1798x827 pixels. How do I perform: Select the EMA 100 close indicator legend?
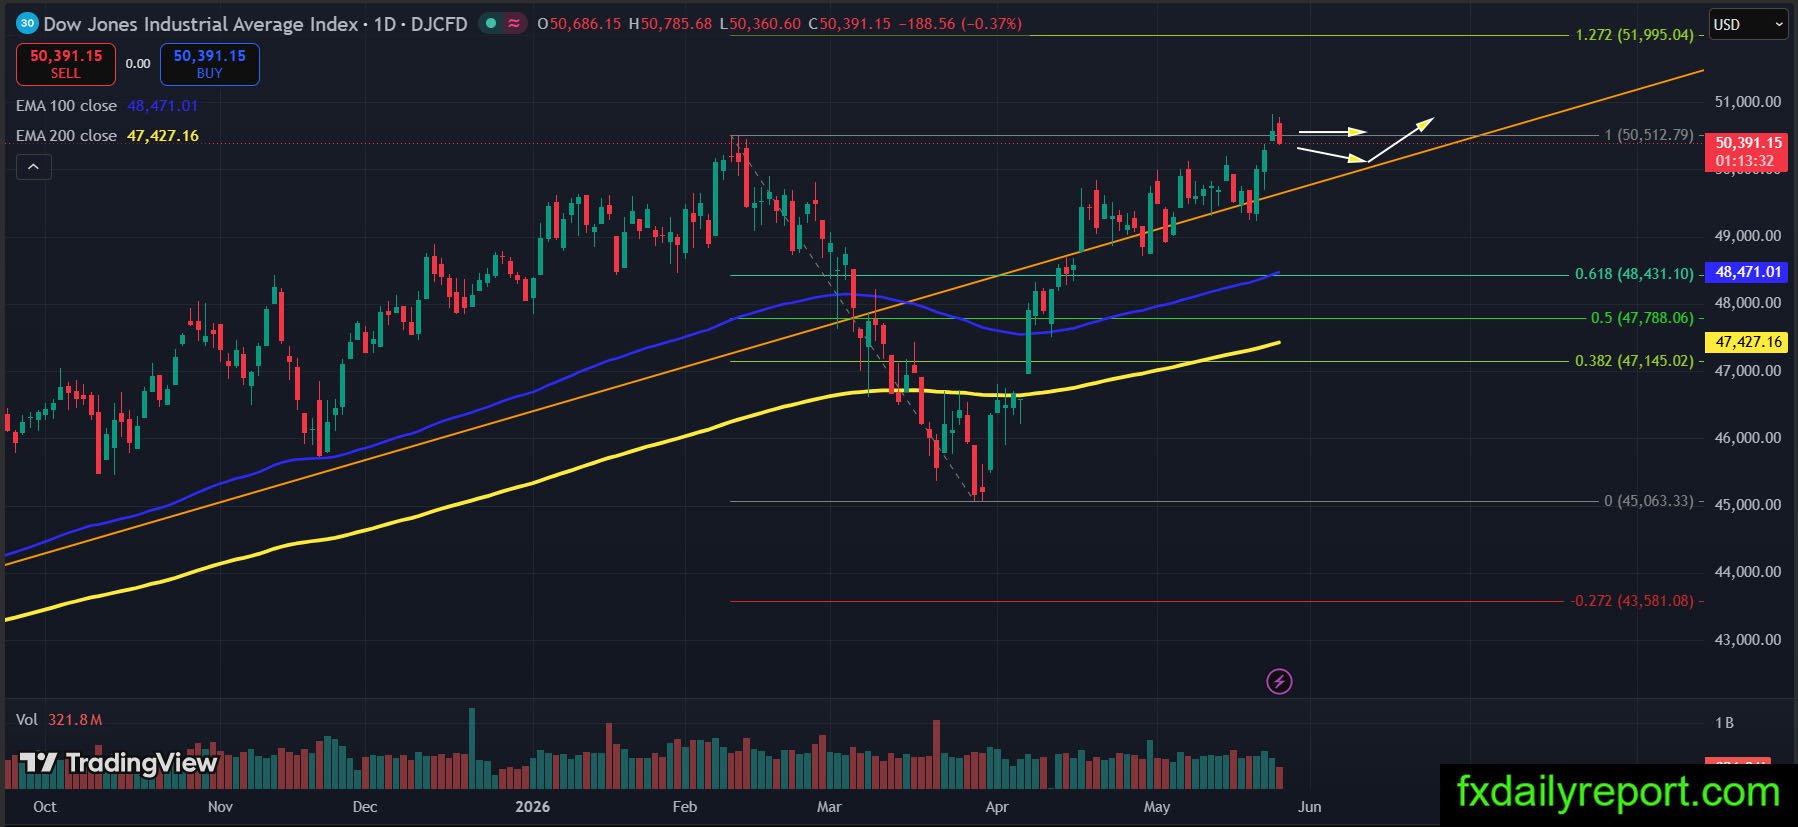[107, 106]
